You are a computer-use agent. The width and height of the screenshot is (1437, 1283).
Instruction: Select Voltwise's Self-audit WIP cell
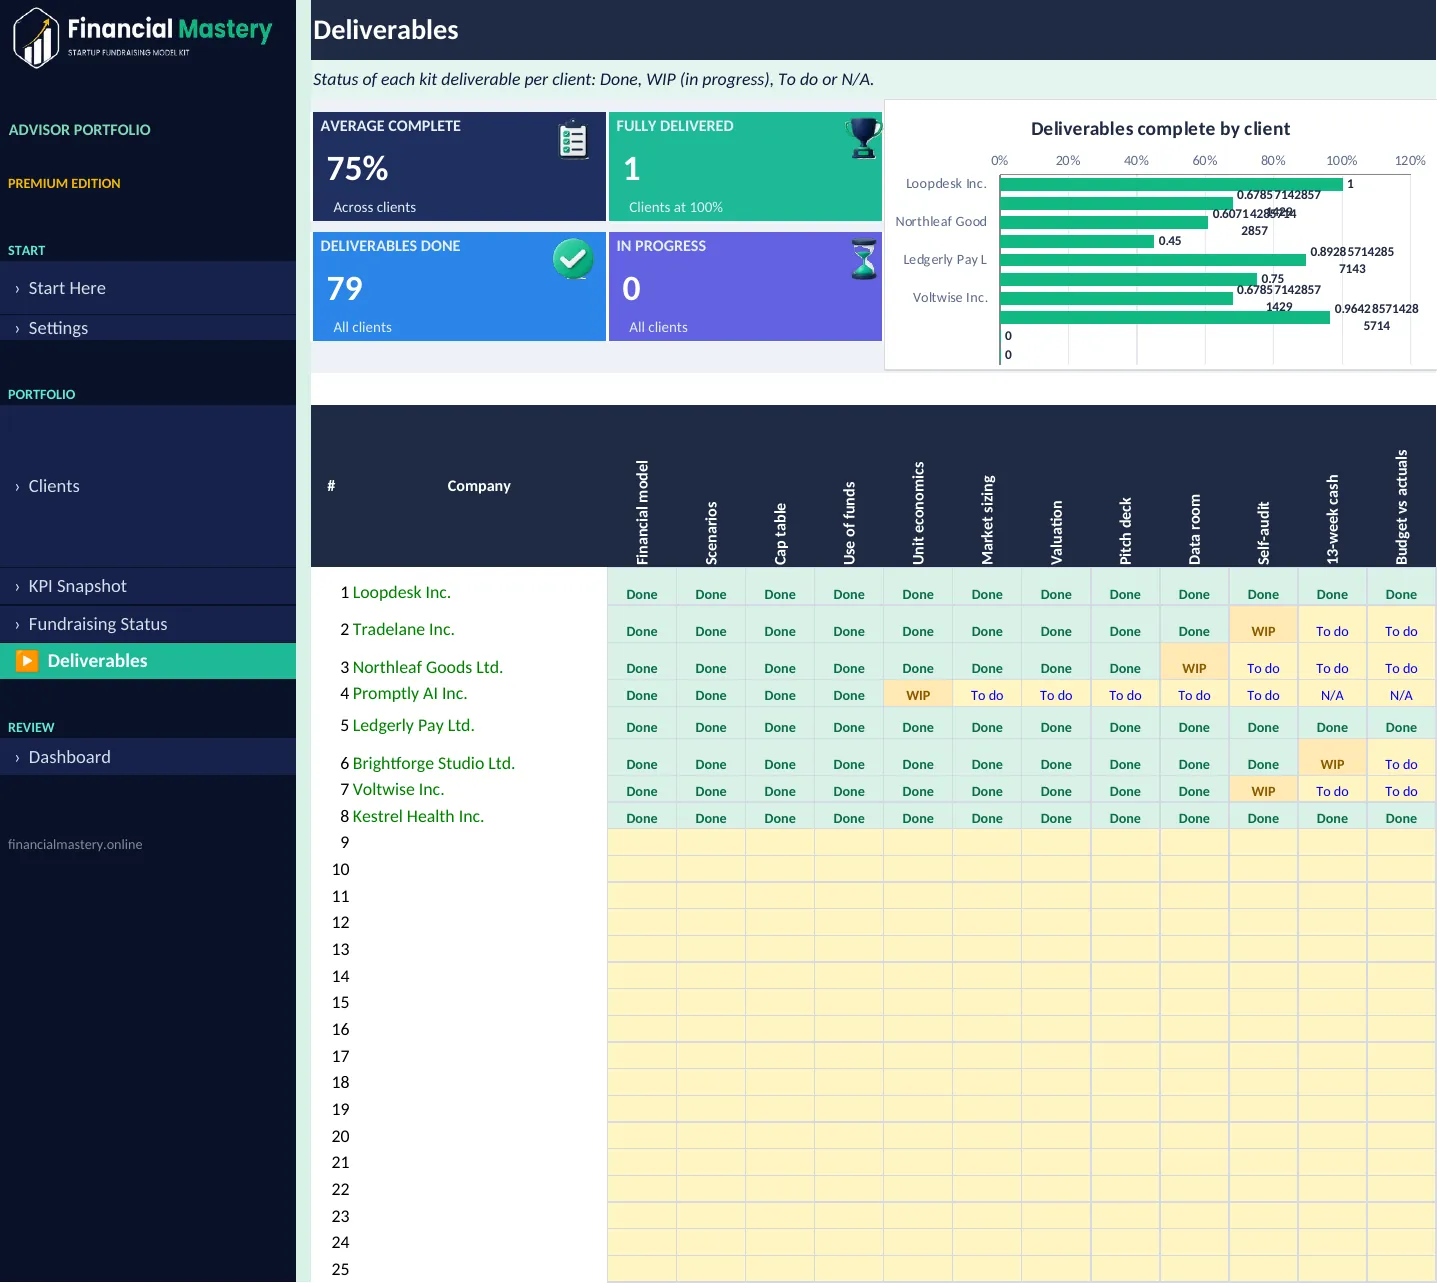pos(1263,790)
